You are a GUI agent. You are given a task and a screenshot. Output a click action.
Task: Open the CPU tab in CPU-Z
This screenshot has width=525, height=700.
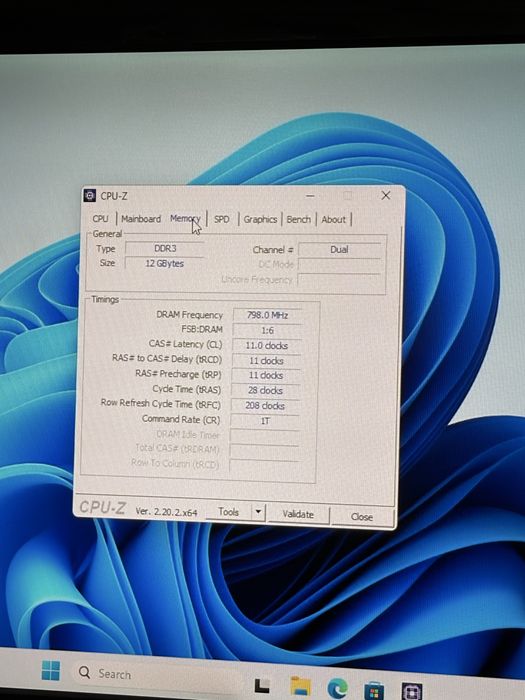pos(100,219)
